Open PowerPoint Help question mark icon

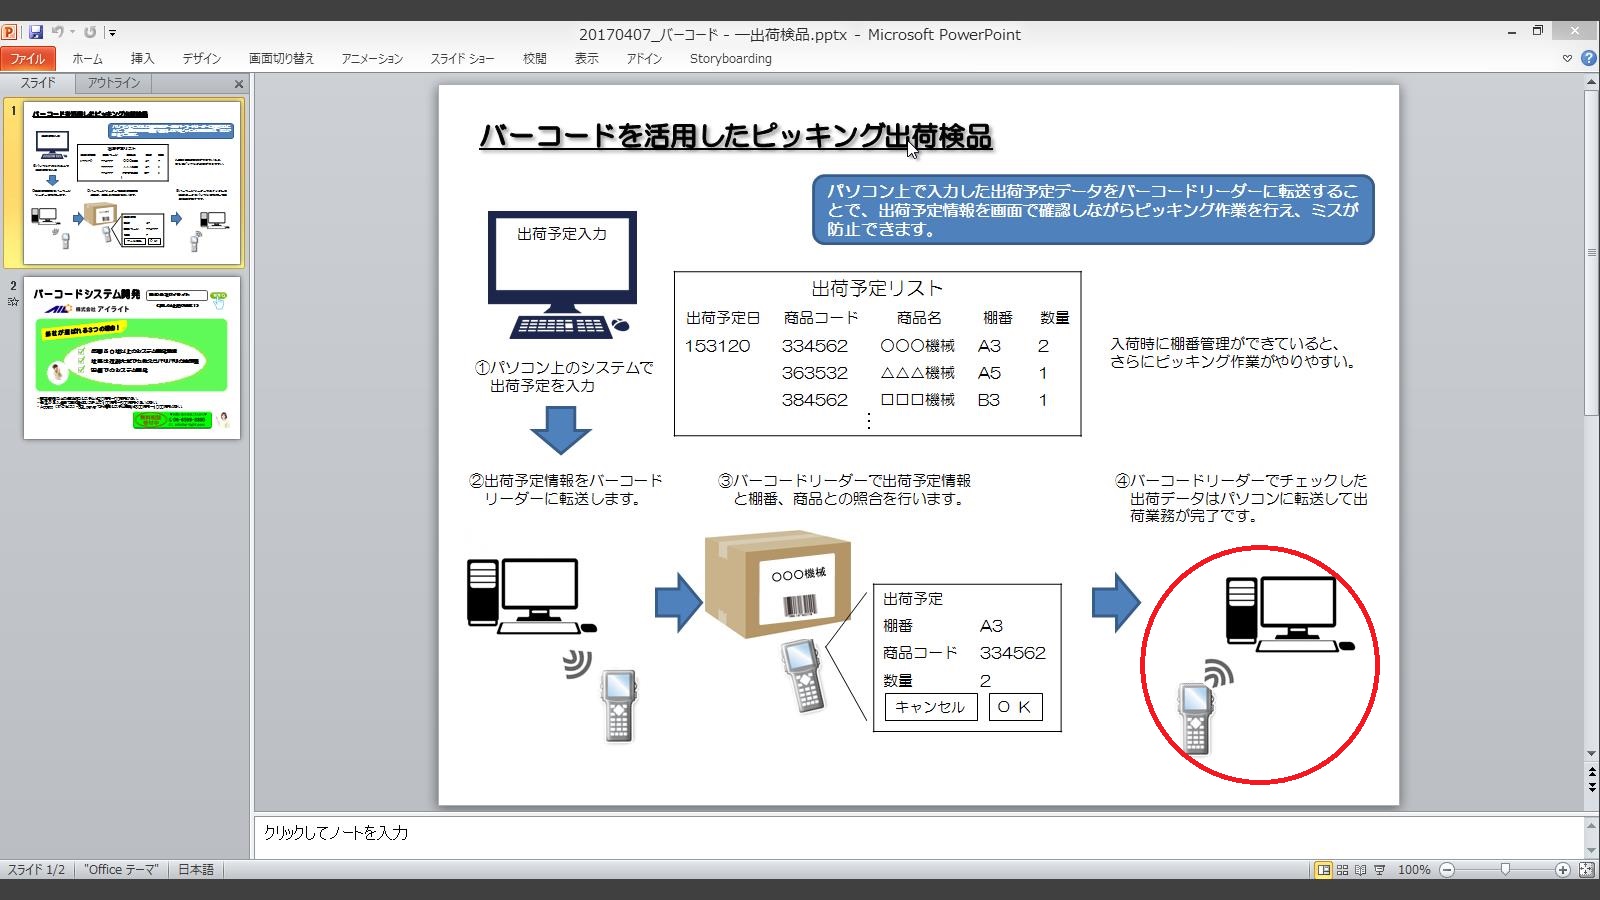(1588, 59)
